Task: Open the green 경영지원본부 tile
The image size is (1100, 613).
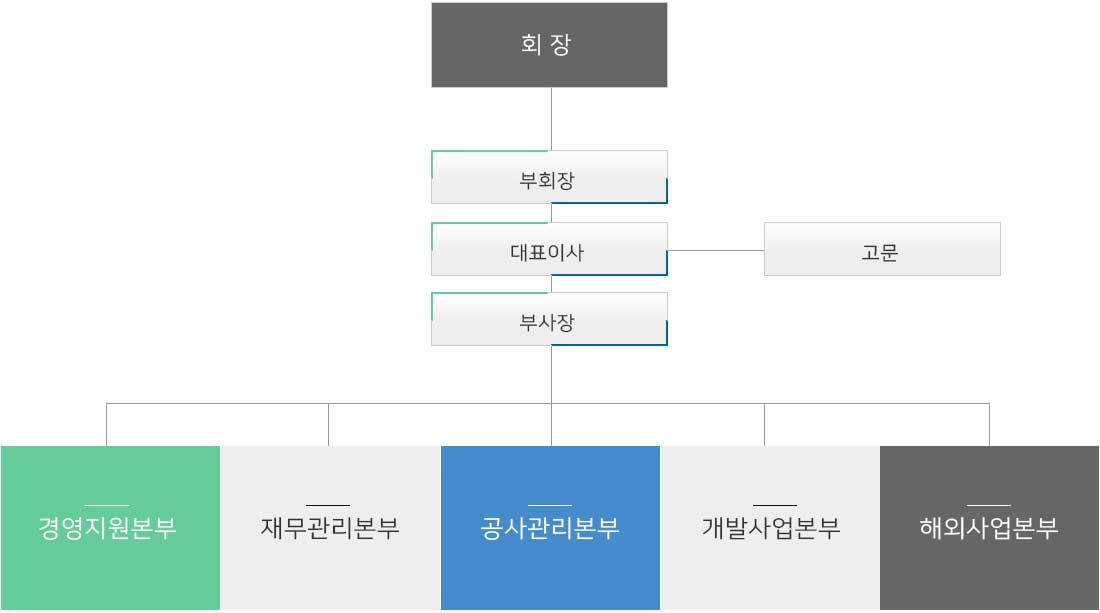Action: pyautogui.click(x=110, y=528)
